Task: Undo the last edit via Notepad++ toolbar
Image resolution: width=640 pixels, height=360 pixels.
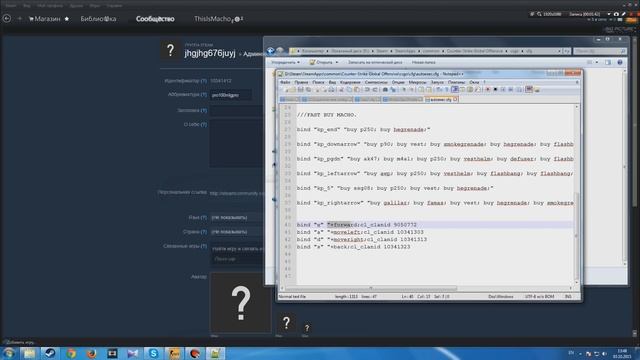Action: coord(367,89)
